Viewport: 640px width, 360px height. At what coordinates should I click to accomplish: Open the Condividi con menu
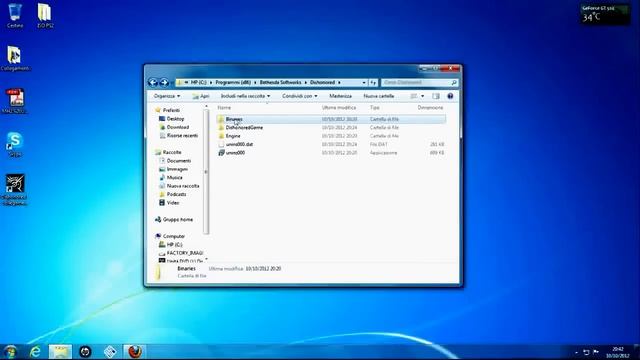click(x=300, y=96)
